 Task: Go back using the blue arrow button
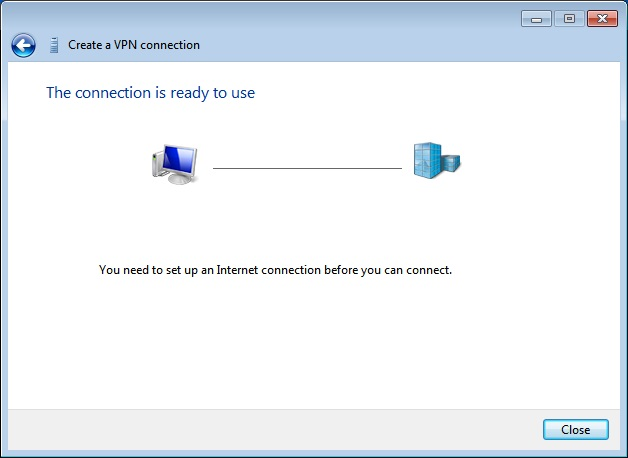(23, 45)
